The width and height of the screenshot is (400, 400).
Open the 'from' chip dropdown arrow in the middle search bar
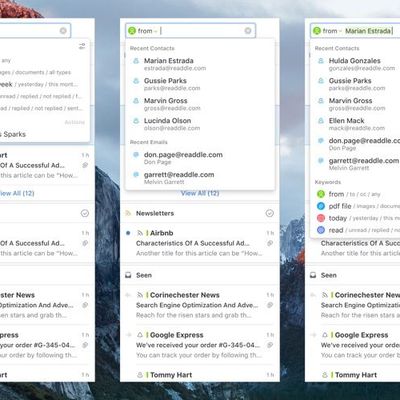(156, 31)
